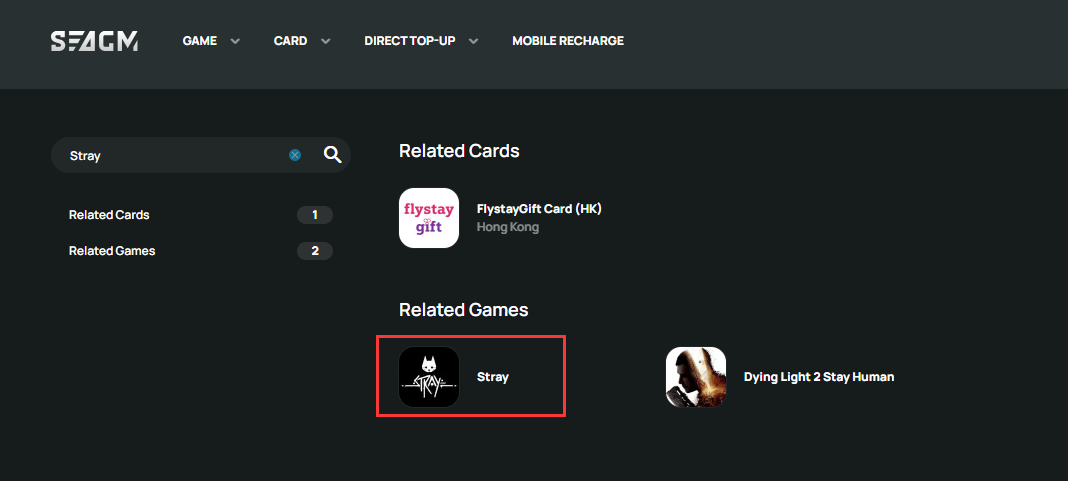This screenshot has height=481, width=1068.
Task: Filter by Related Cards in sidebar
Action: (x=109, y=215)
